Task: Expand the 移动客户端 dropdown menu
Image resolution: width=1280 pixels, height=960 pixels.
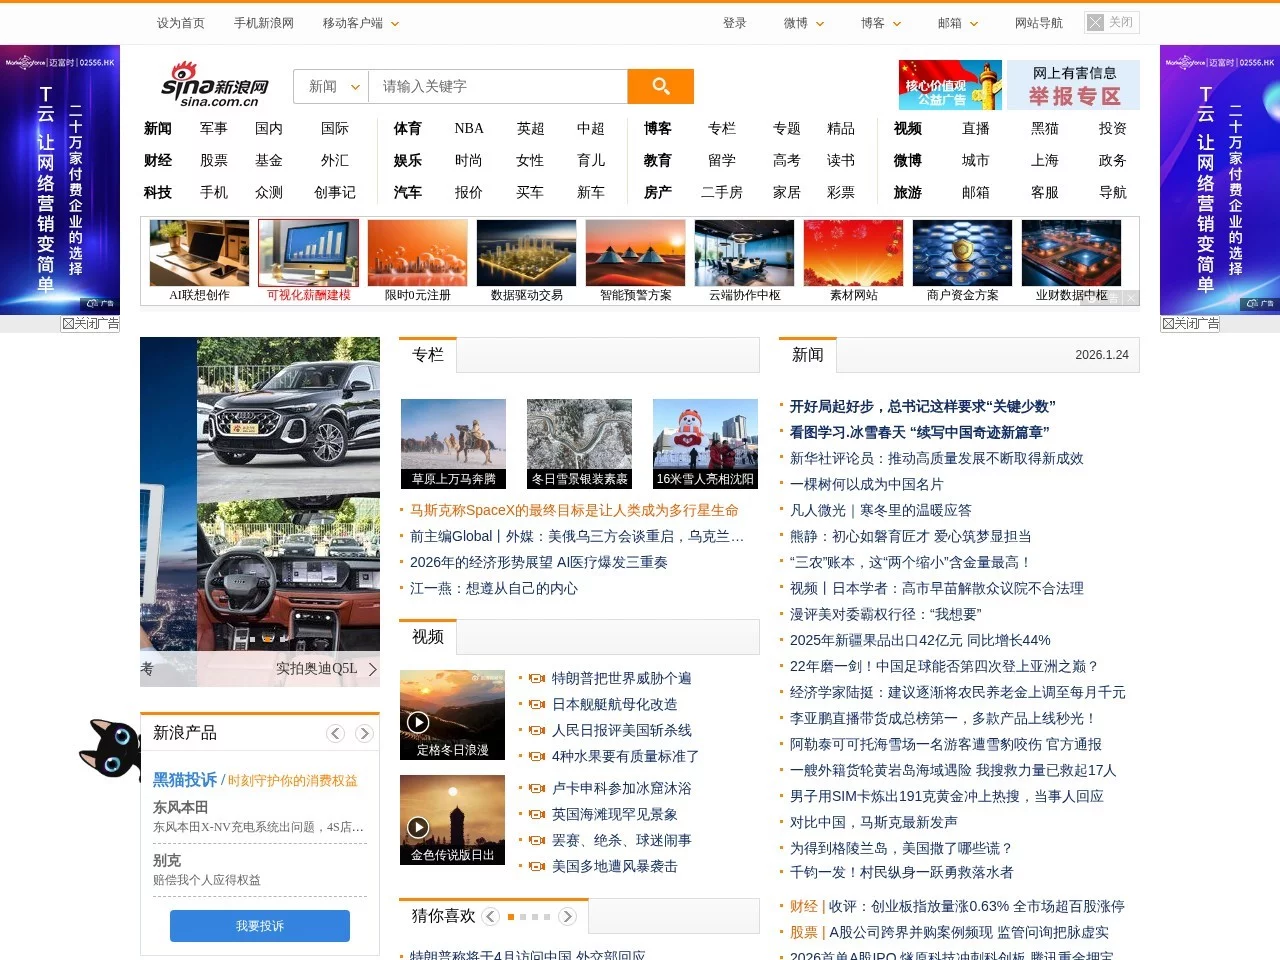Action: (359, 22)
